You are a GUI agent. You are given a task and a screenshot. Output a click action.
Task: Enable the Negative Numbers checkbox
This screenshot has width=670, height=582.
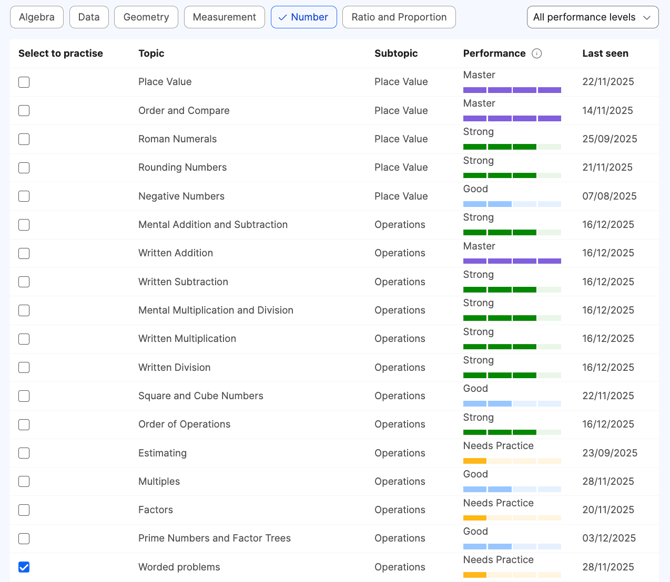click(x=24, y=196)
